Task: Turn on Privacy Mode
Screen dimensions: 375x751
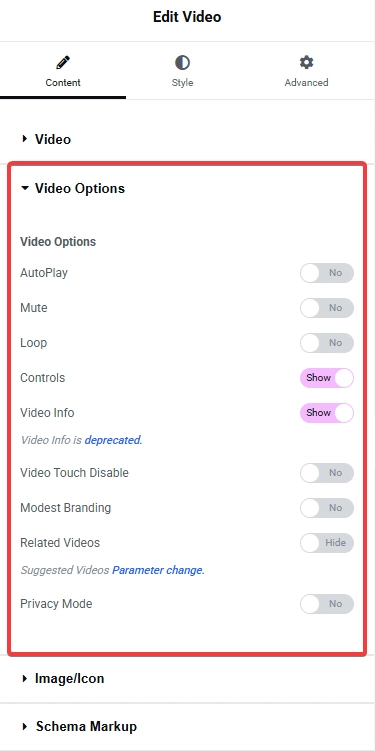Action: (327, 604)
